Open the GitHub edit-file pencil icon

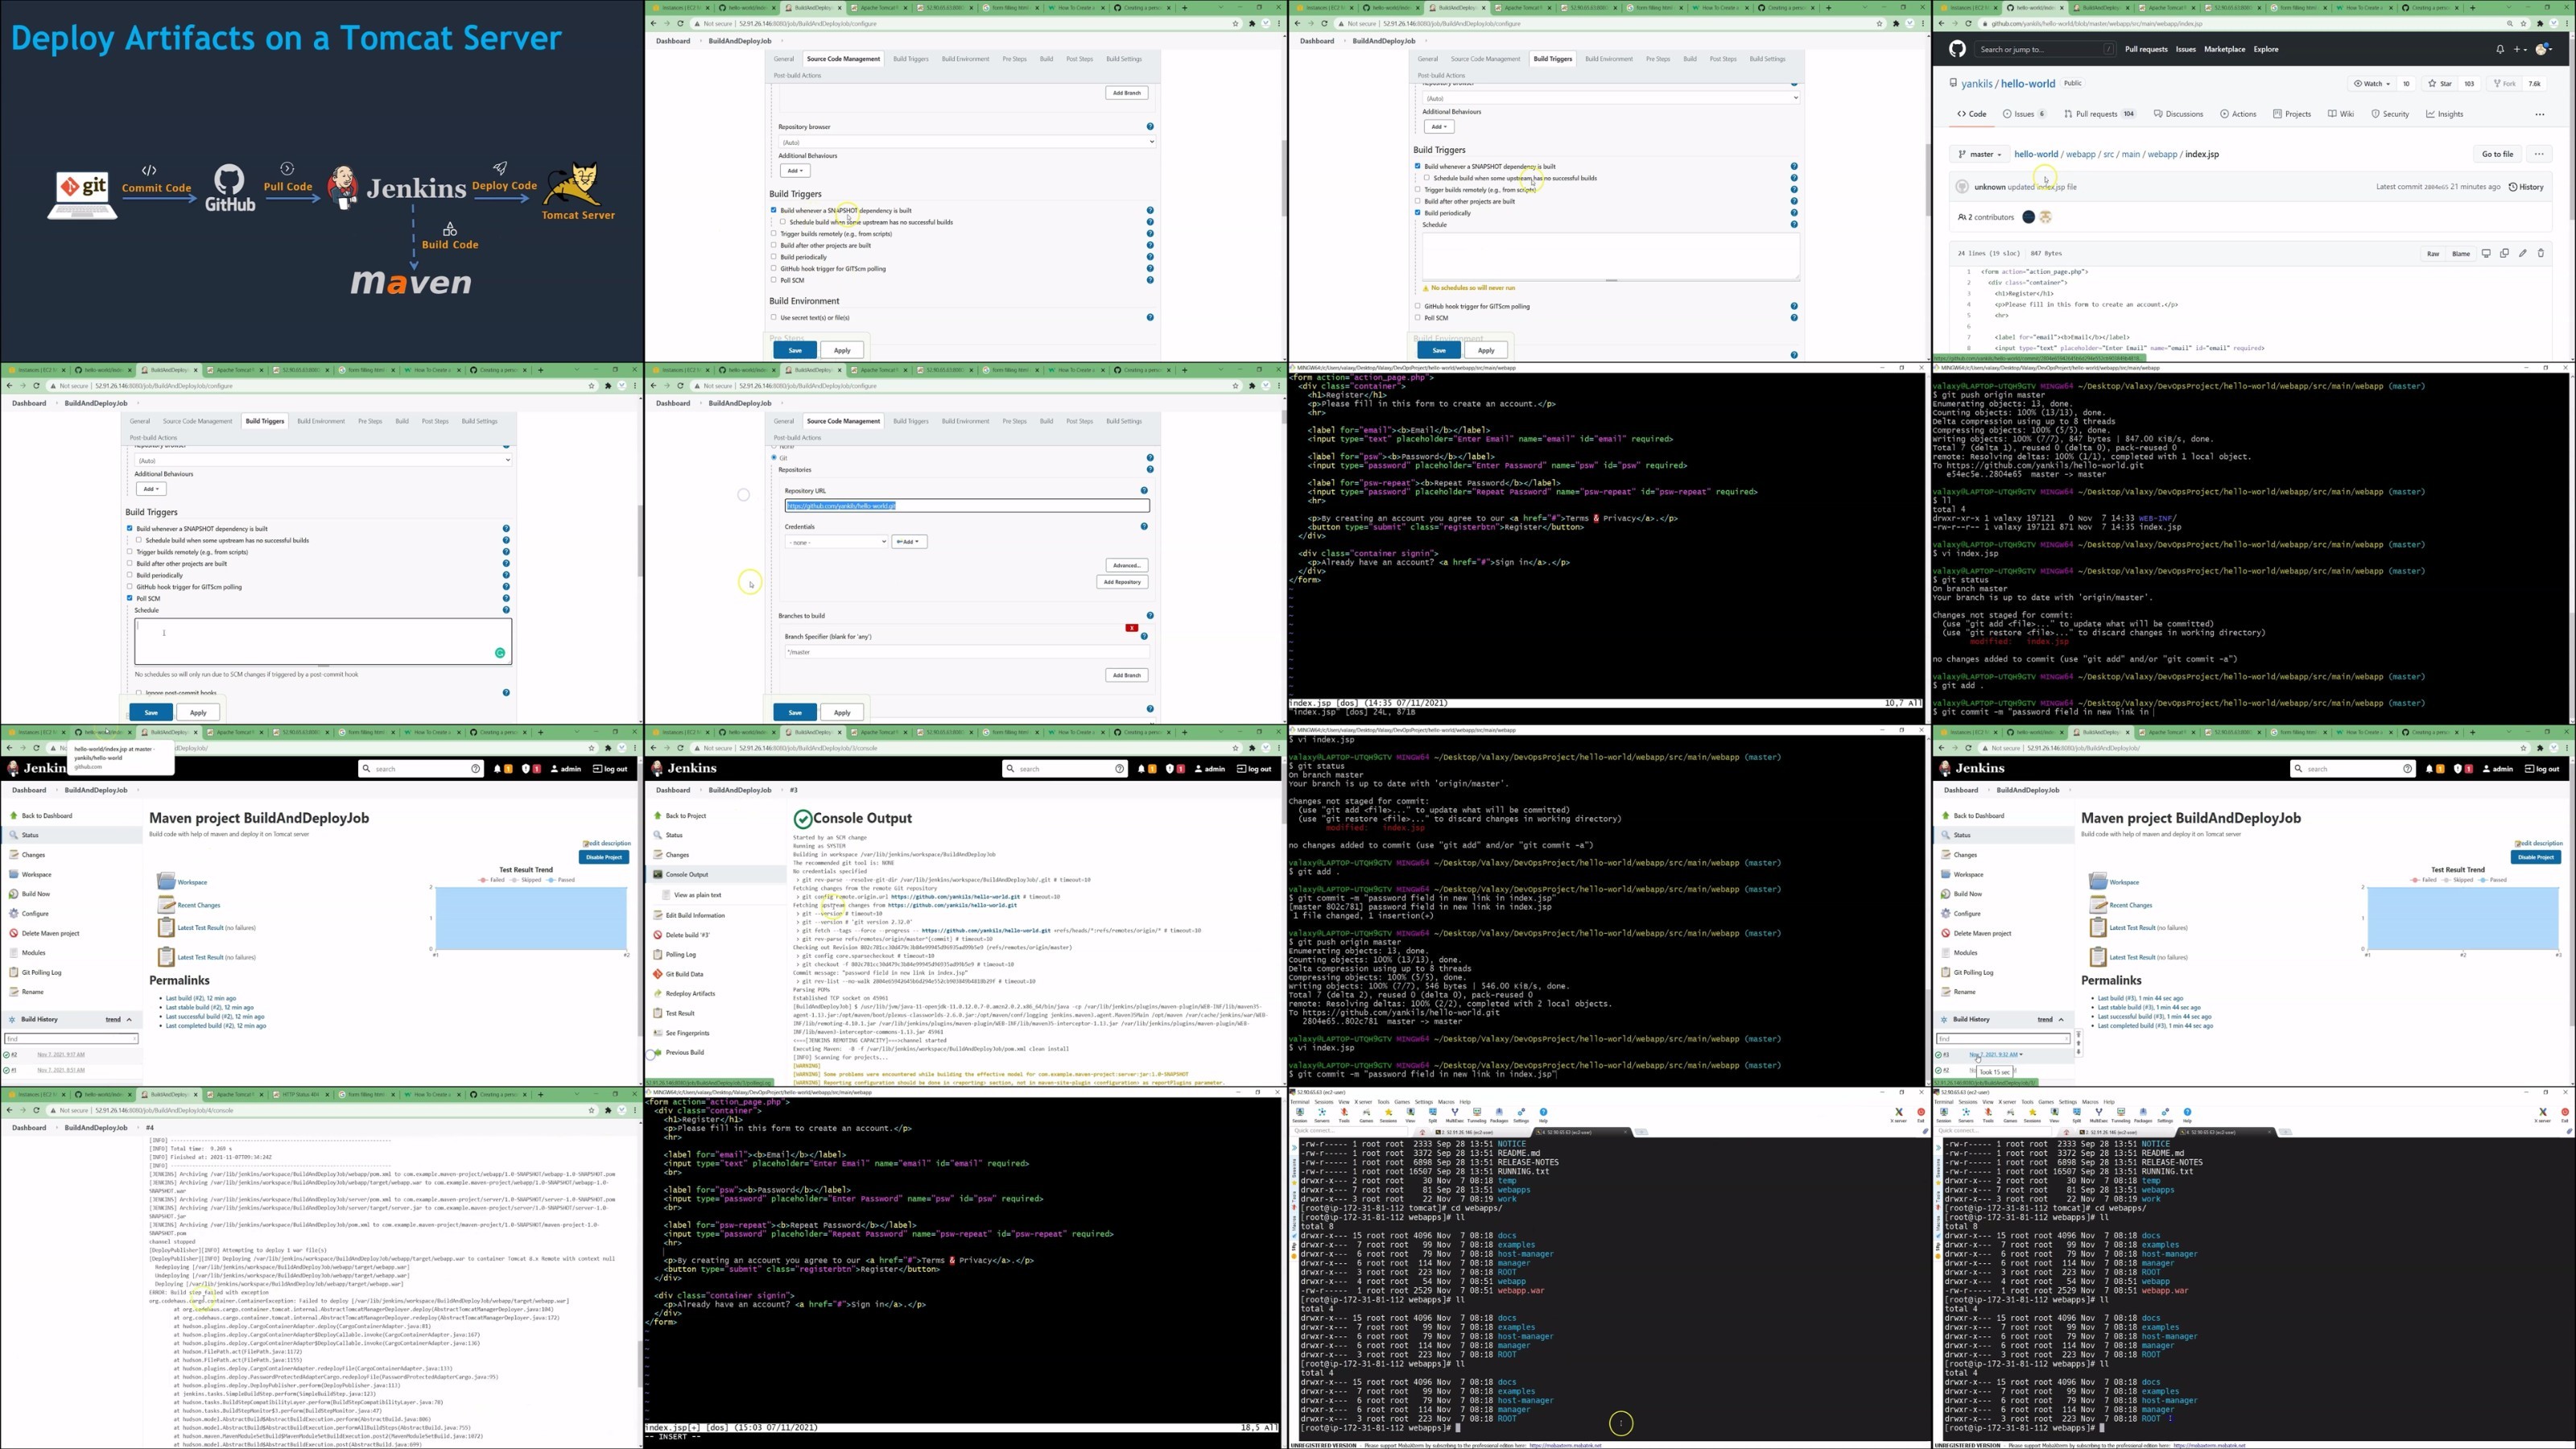click(x=2523, y=253)
